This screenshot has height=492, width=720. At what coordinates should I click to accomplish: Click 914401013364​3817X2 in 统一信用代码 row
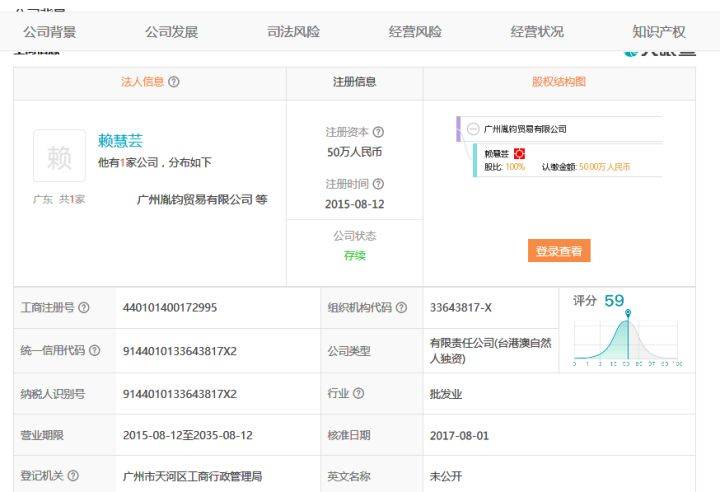[x=180, y=351]
